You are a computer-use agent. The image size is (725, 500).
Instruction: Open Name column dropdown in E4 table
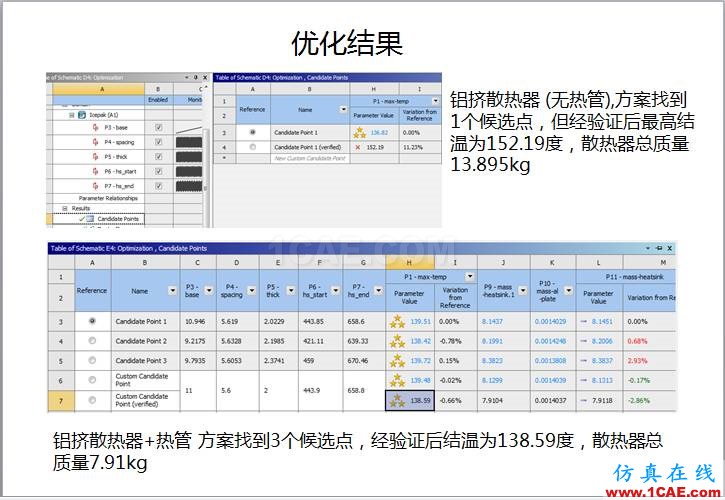172,290
